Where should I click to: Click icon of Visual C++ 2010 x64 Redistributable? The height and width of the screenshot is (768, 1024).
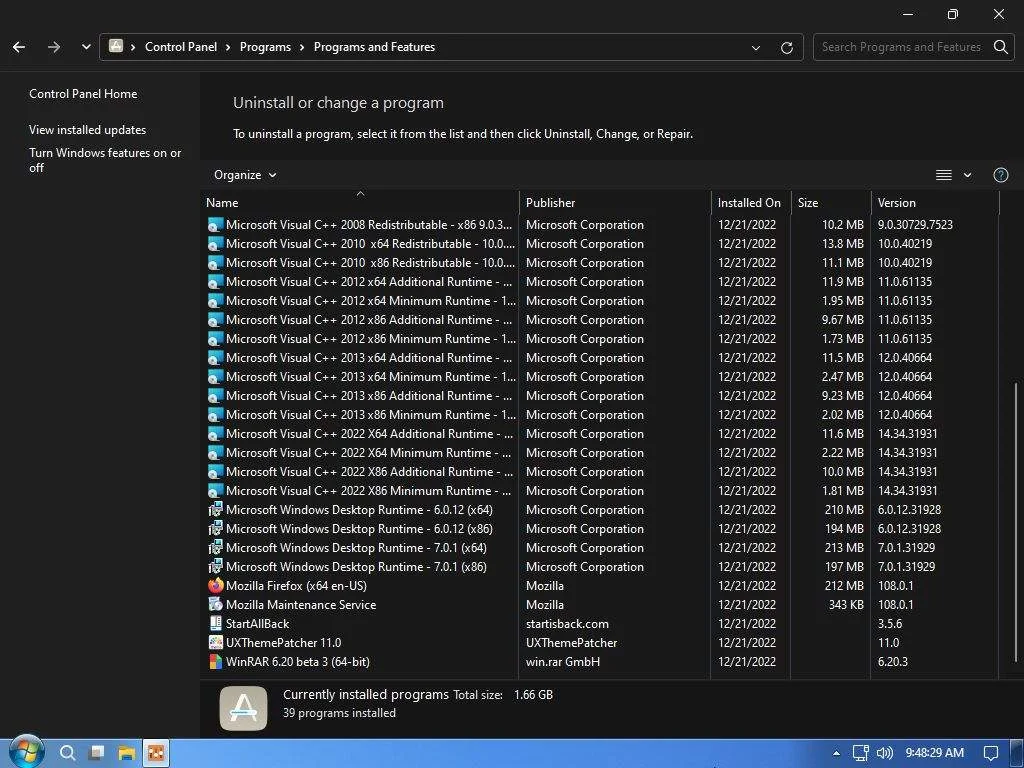click(x=216, y=244)
